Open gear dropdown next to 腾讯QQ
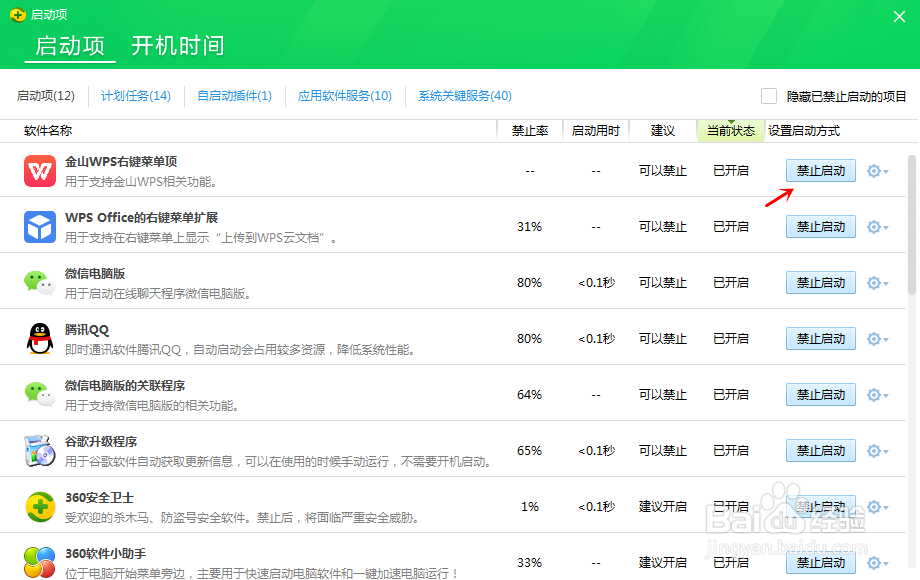Image resolution: width=920 pixels, height=580 pixels. (x=874, y=338)
